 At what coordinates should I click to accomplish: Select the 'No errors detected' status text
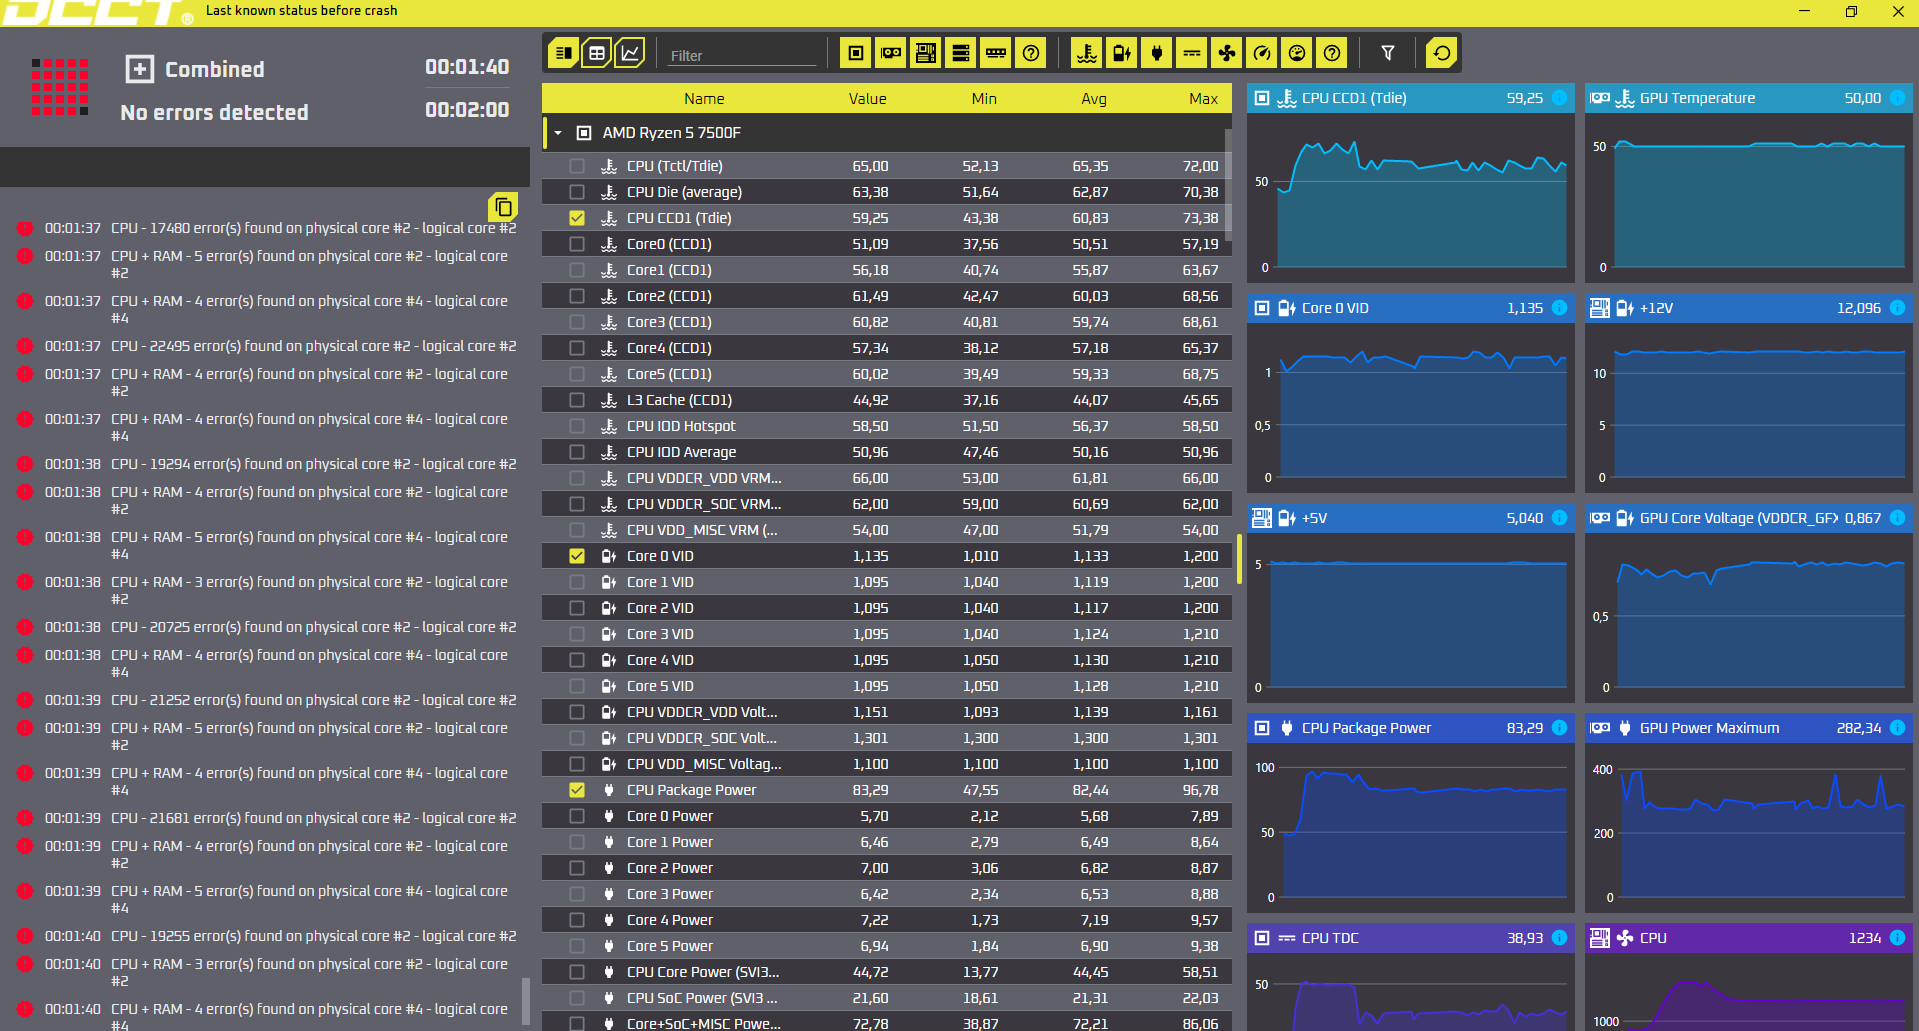pyautogui.click(x=214, y=112)
